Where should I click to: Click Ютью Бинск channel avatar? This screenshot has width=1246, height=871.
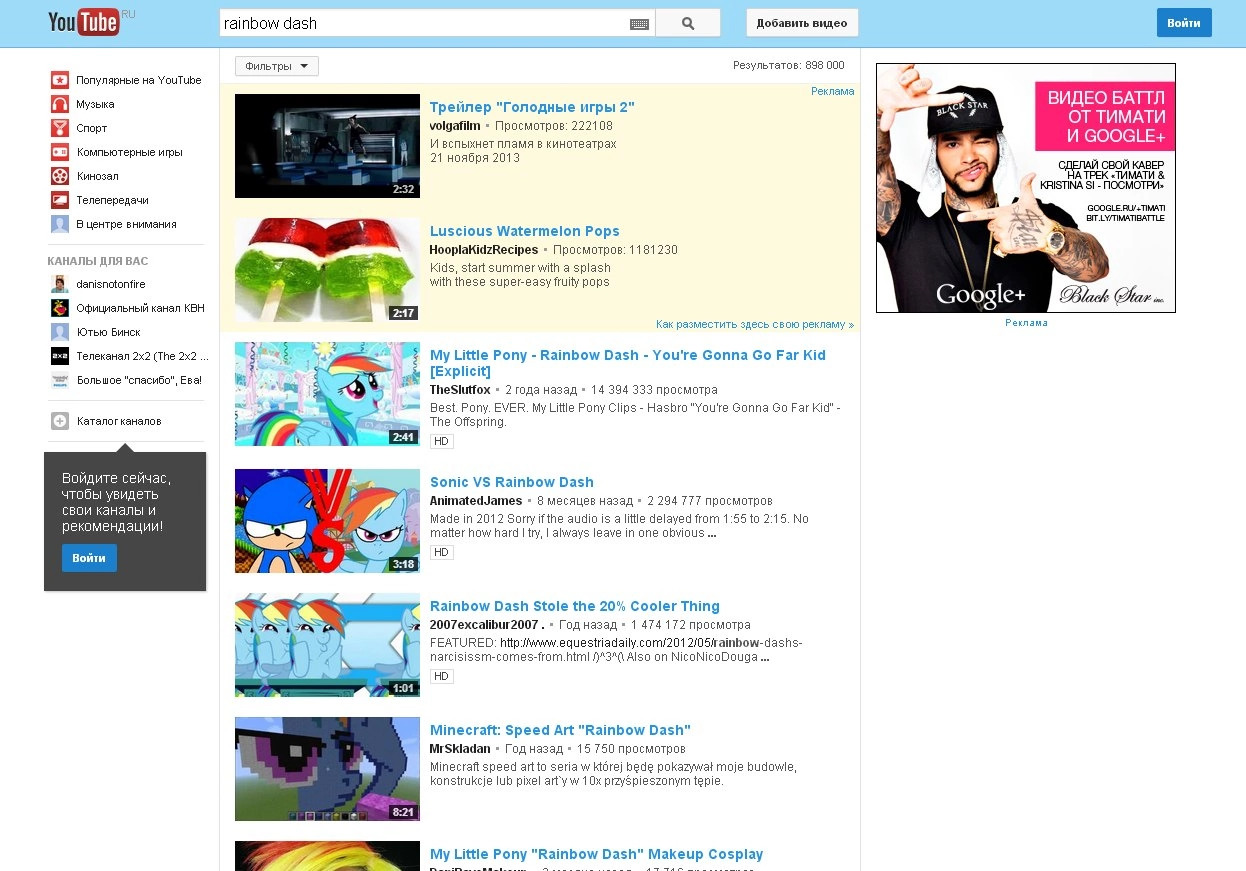(x=60, y=332)
